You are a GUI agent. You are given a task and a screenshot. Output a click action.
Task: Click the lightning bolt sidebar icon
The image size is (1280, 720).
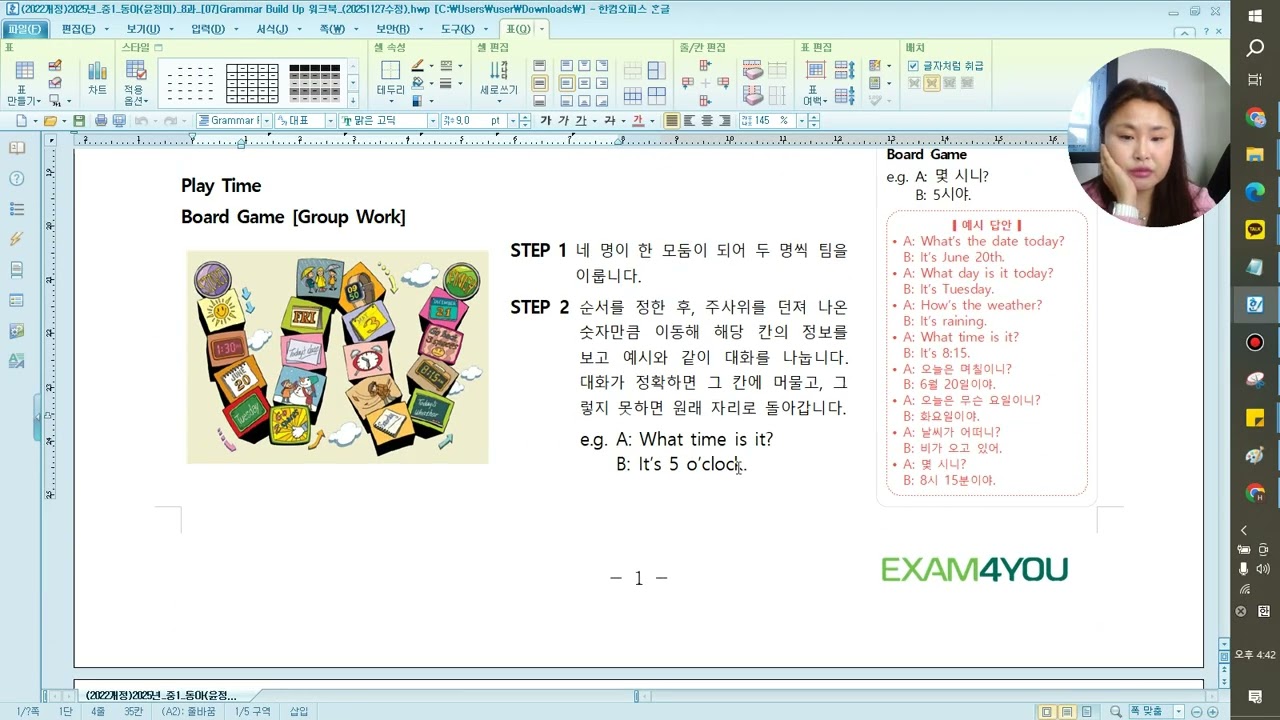(x=17, y=239)
